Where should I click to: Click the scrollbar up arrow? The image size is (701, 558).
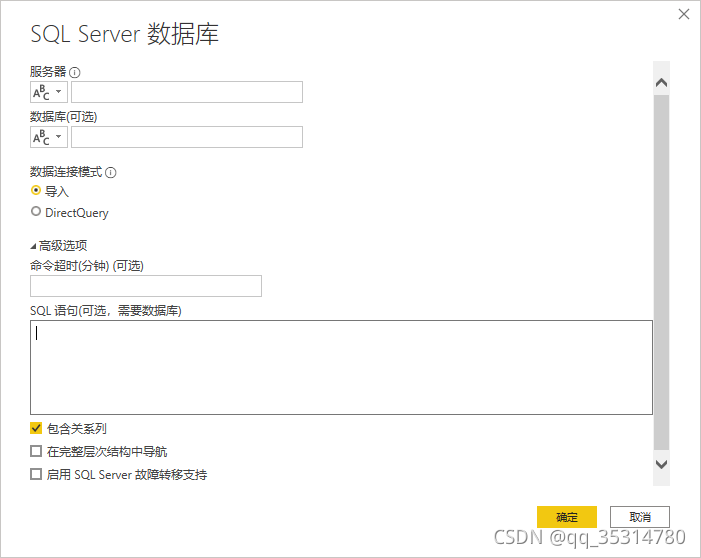click(x=661, y=83)
